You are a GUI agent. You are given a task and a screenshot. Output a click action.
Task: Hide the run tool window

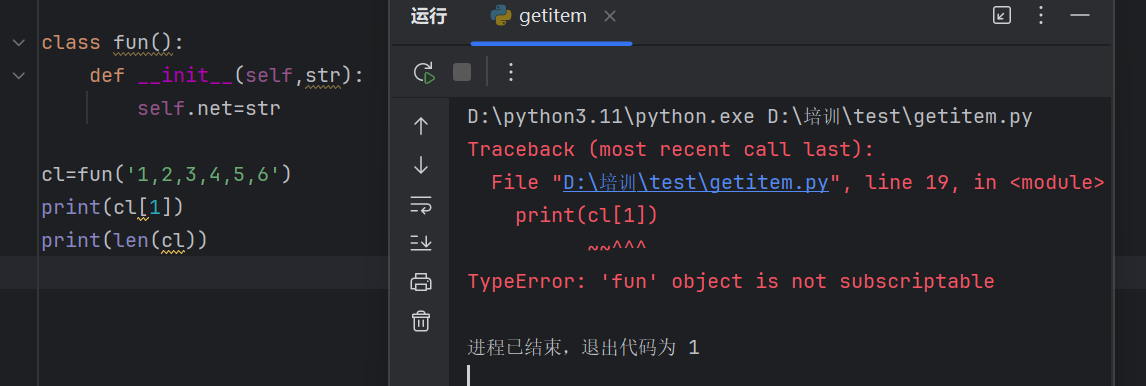(1079, 15)
